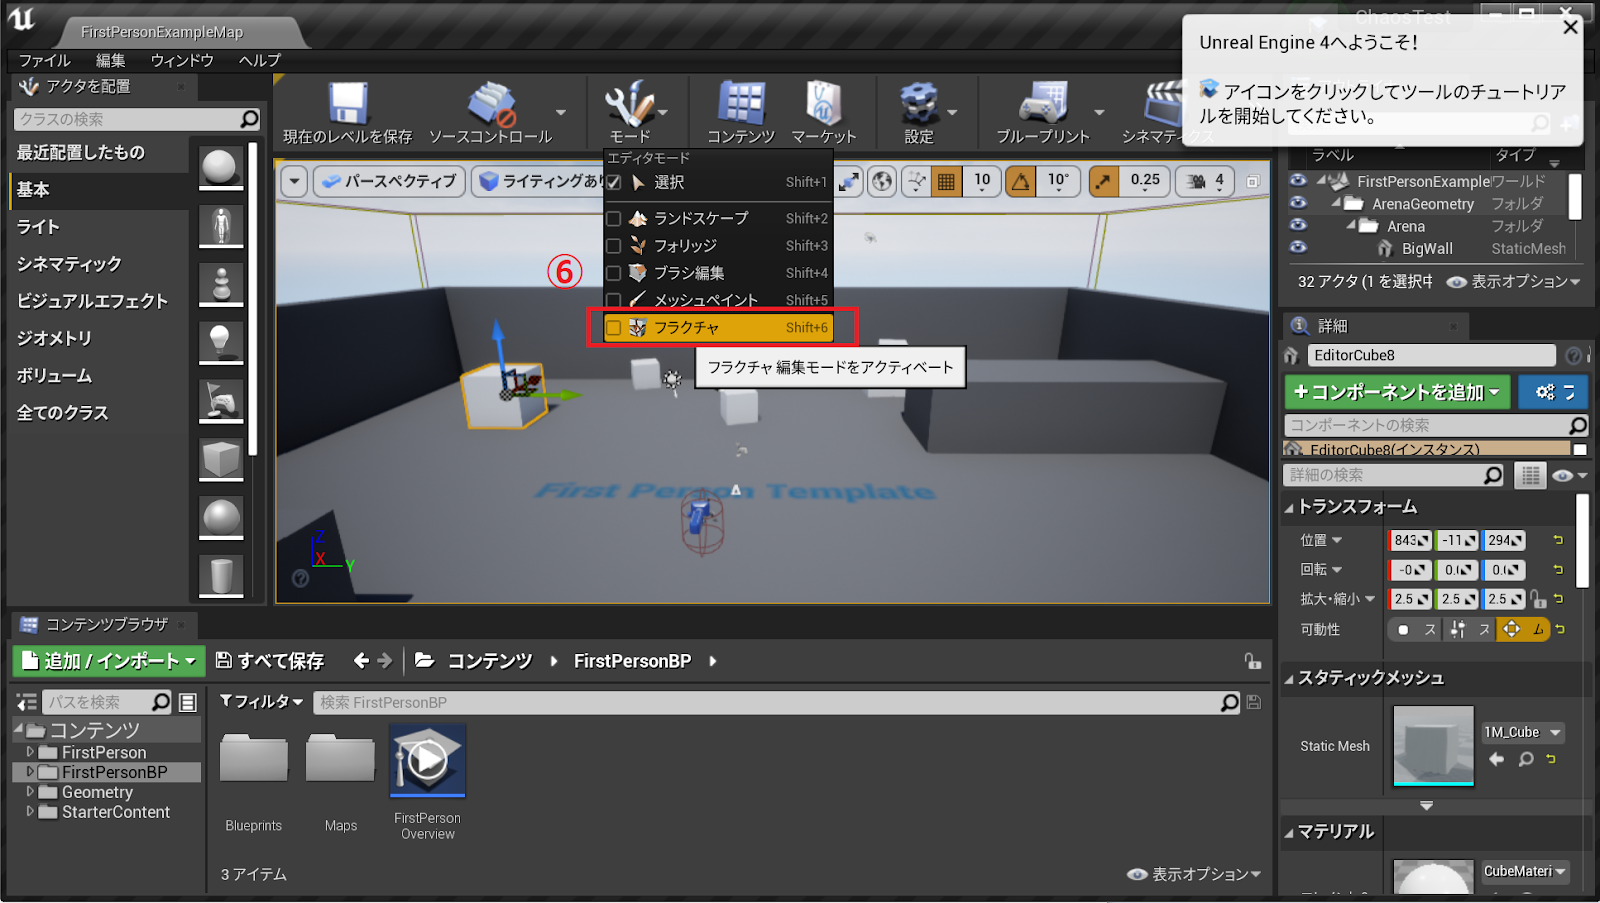Open the Window menu
The width and height of the screenshot is (1600, 903).
pyautogui.click(x=182, y=60)
